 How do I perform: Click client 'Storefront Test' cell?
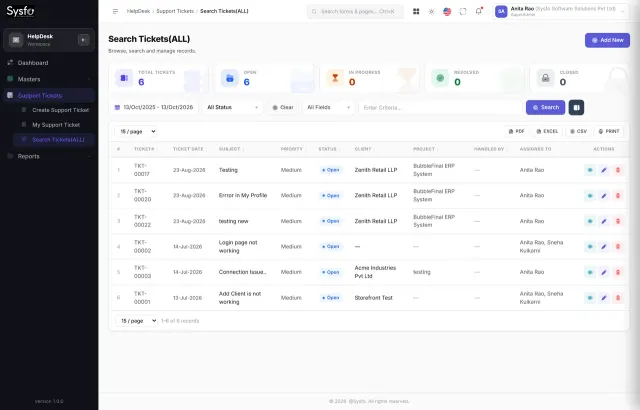373,298
